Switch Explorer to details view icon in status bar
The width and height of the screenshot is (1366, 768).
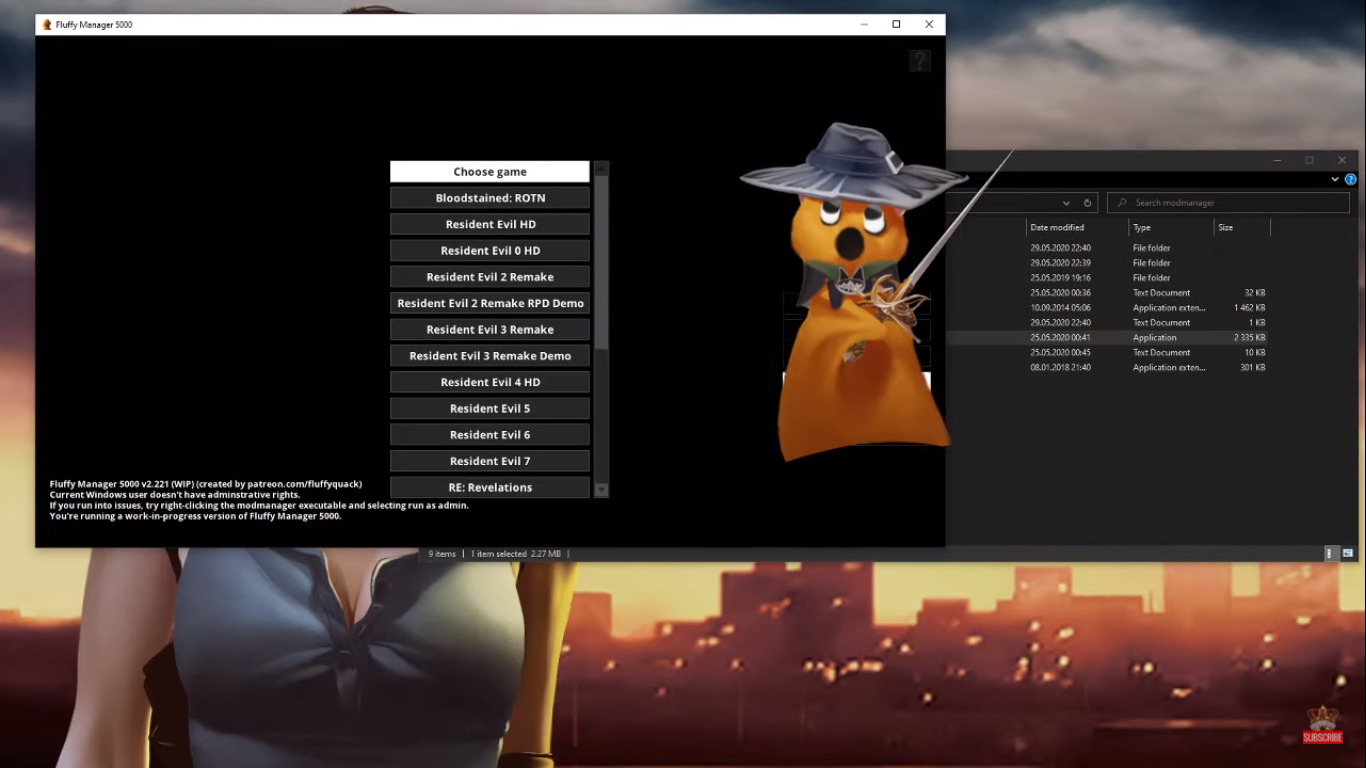tap(1330, 553)
